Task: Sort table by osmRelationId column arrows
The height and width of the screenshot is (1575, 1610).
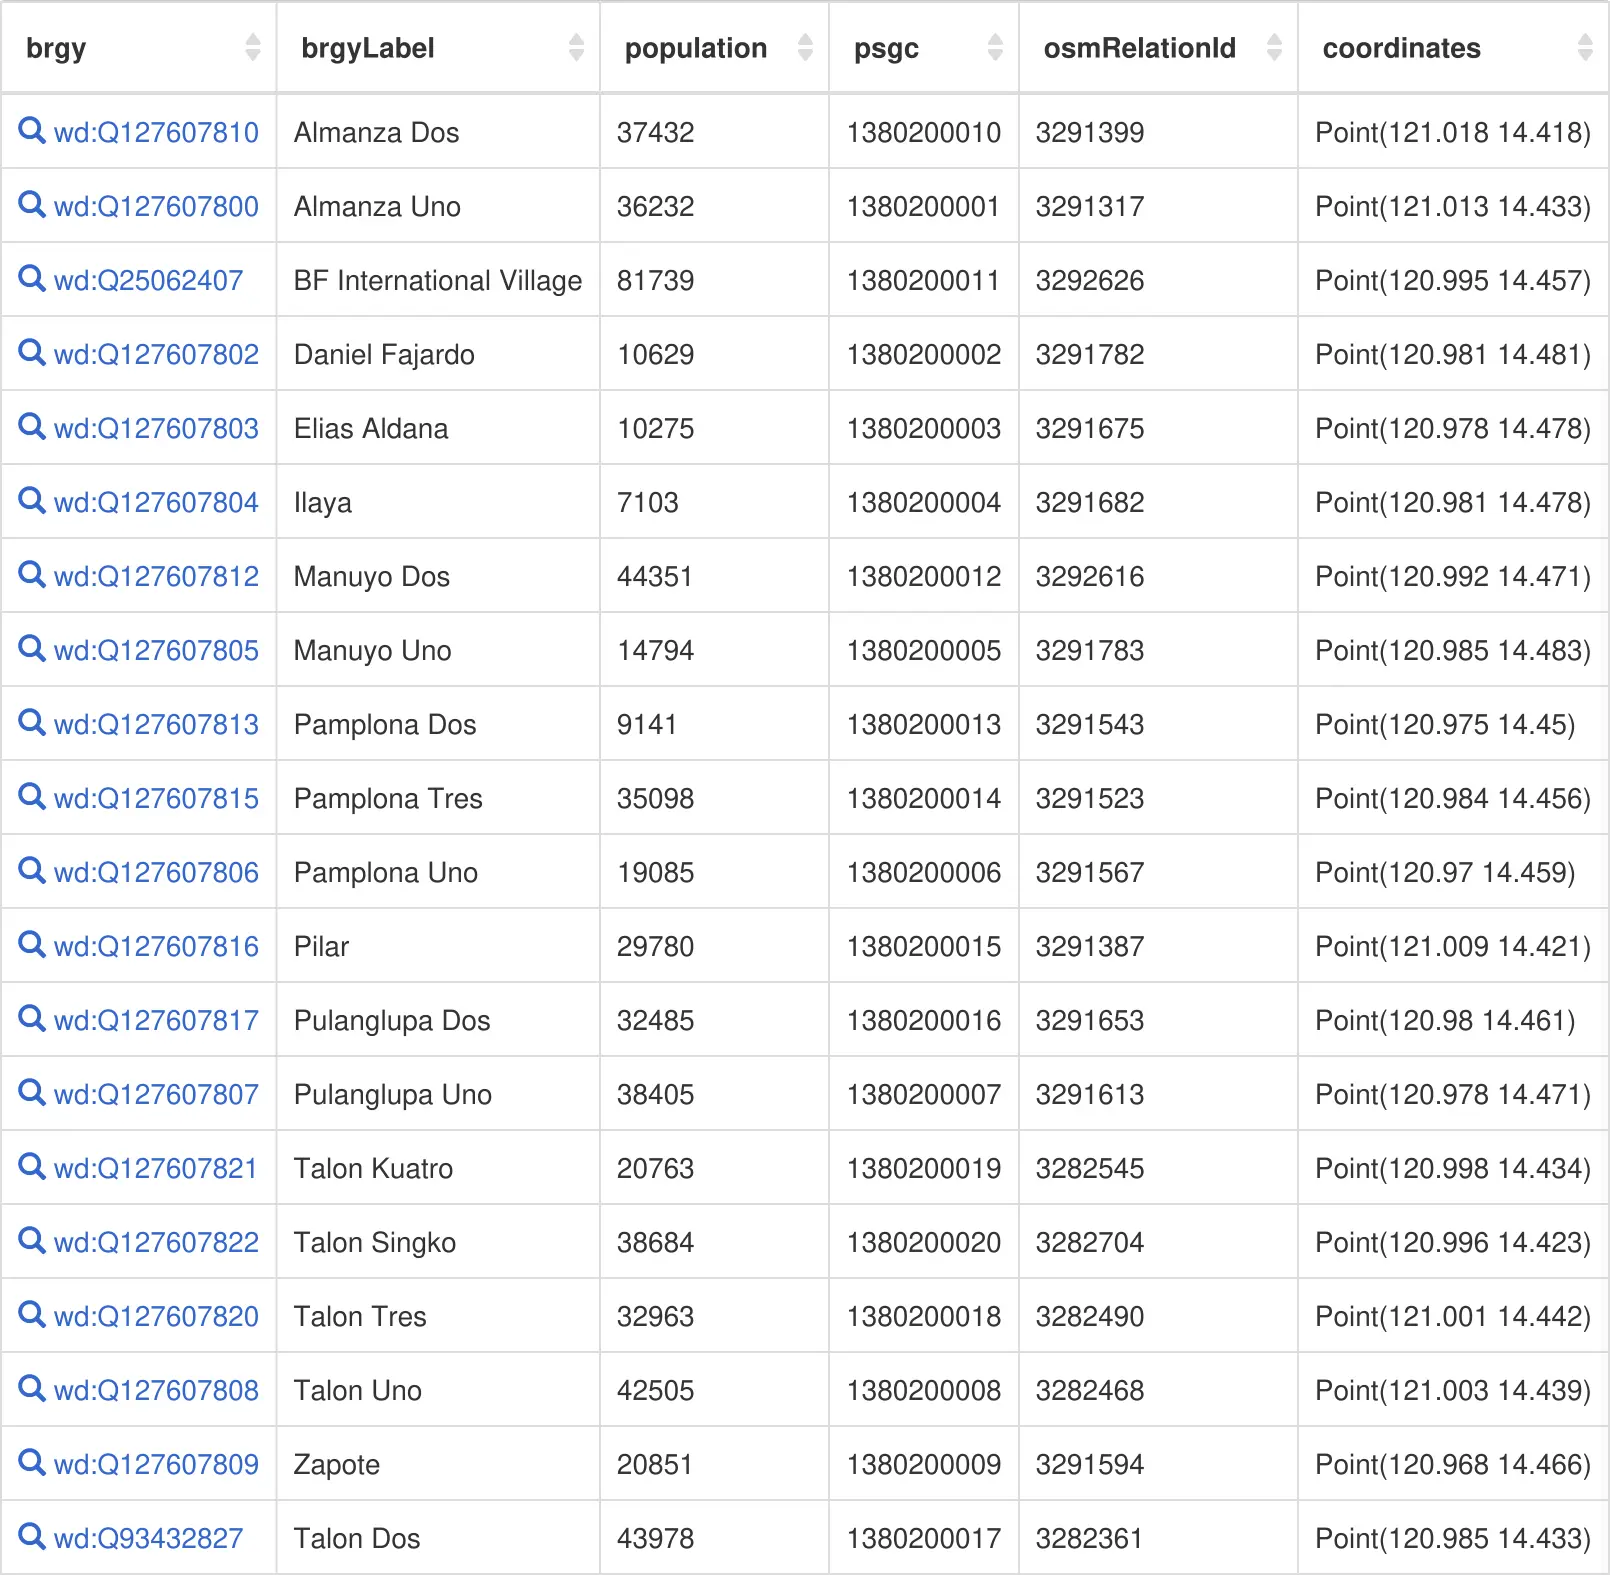Action: pos(1274,47)
